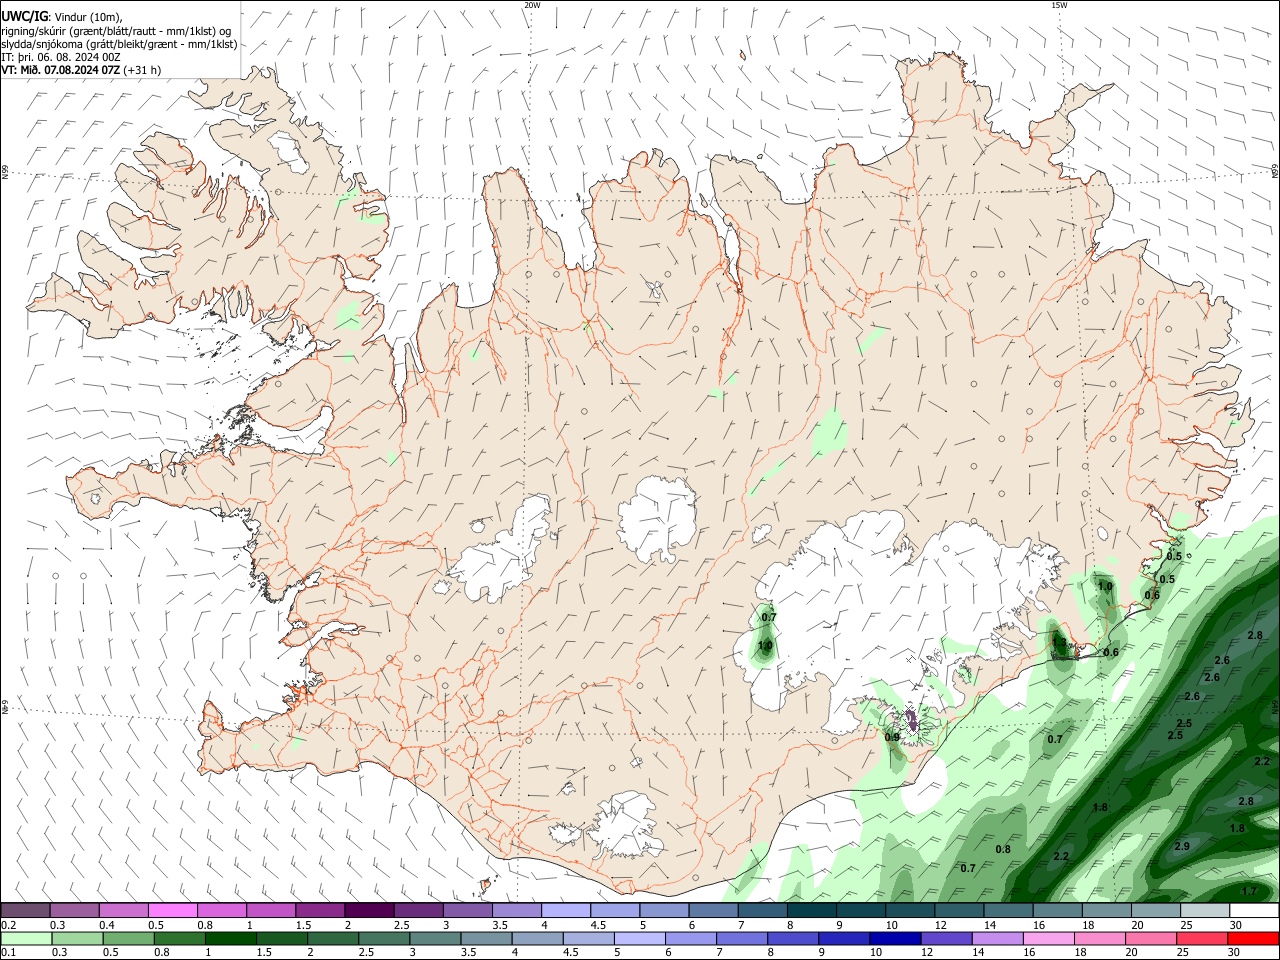Click the white swatch ending the upper snow scale
Viewport: 1280px width, 960px height.
pos(1254,910)
